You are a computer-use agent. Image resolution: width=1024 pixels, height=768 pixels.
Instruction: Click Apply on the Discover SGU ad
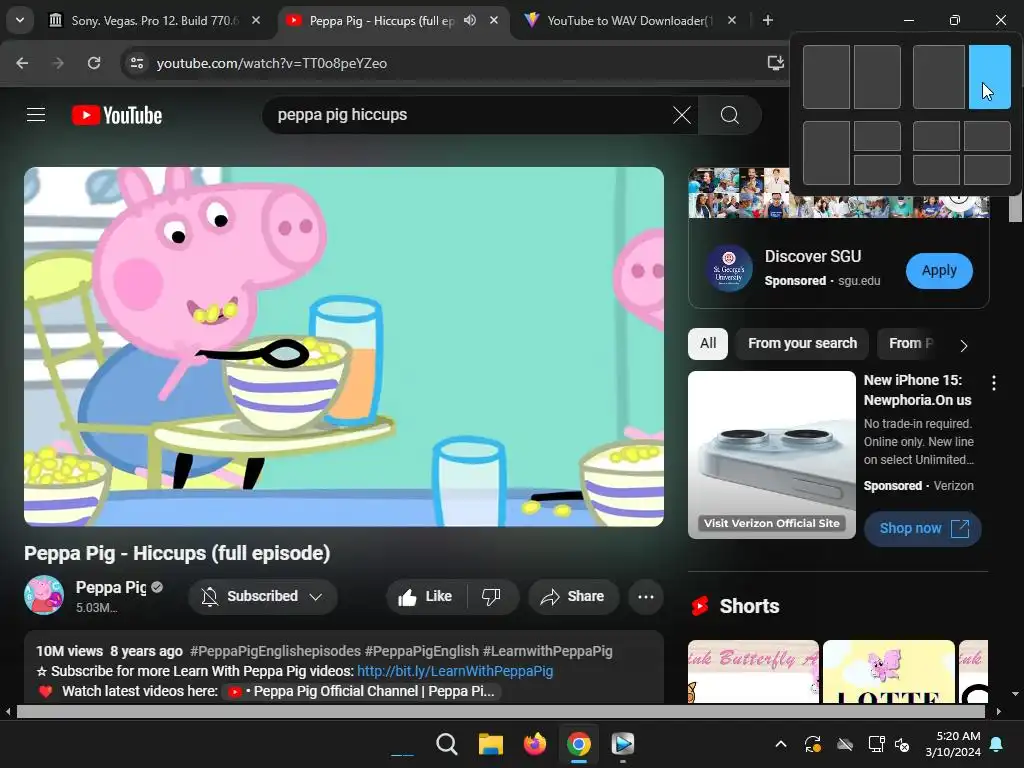939,270
